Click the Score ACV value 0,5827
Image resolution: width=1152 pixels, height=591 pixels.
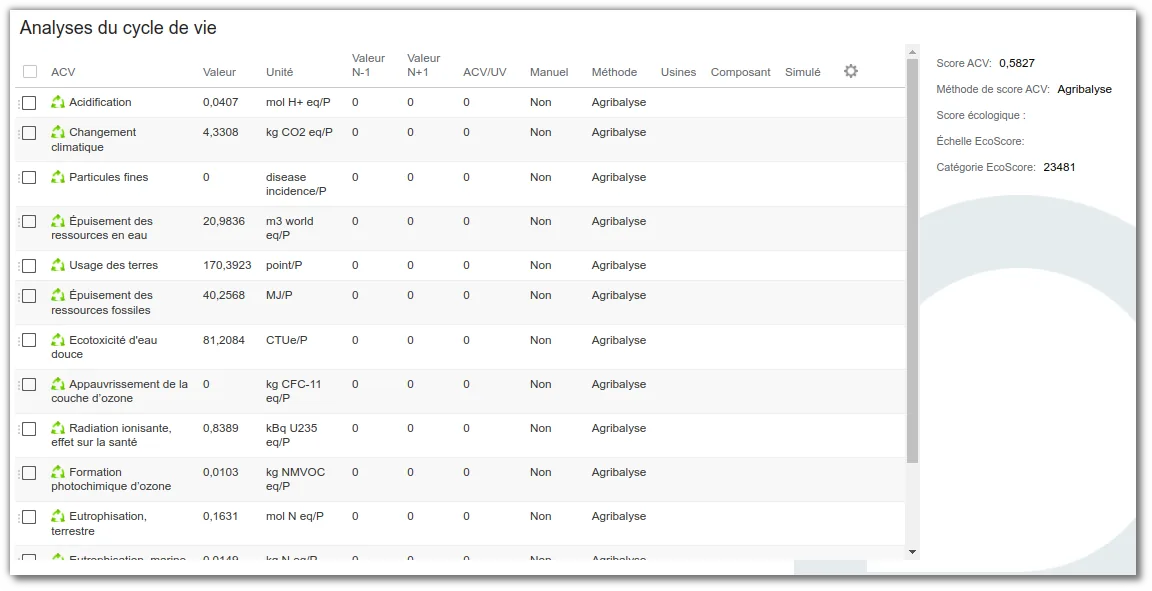(1017, 63)
